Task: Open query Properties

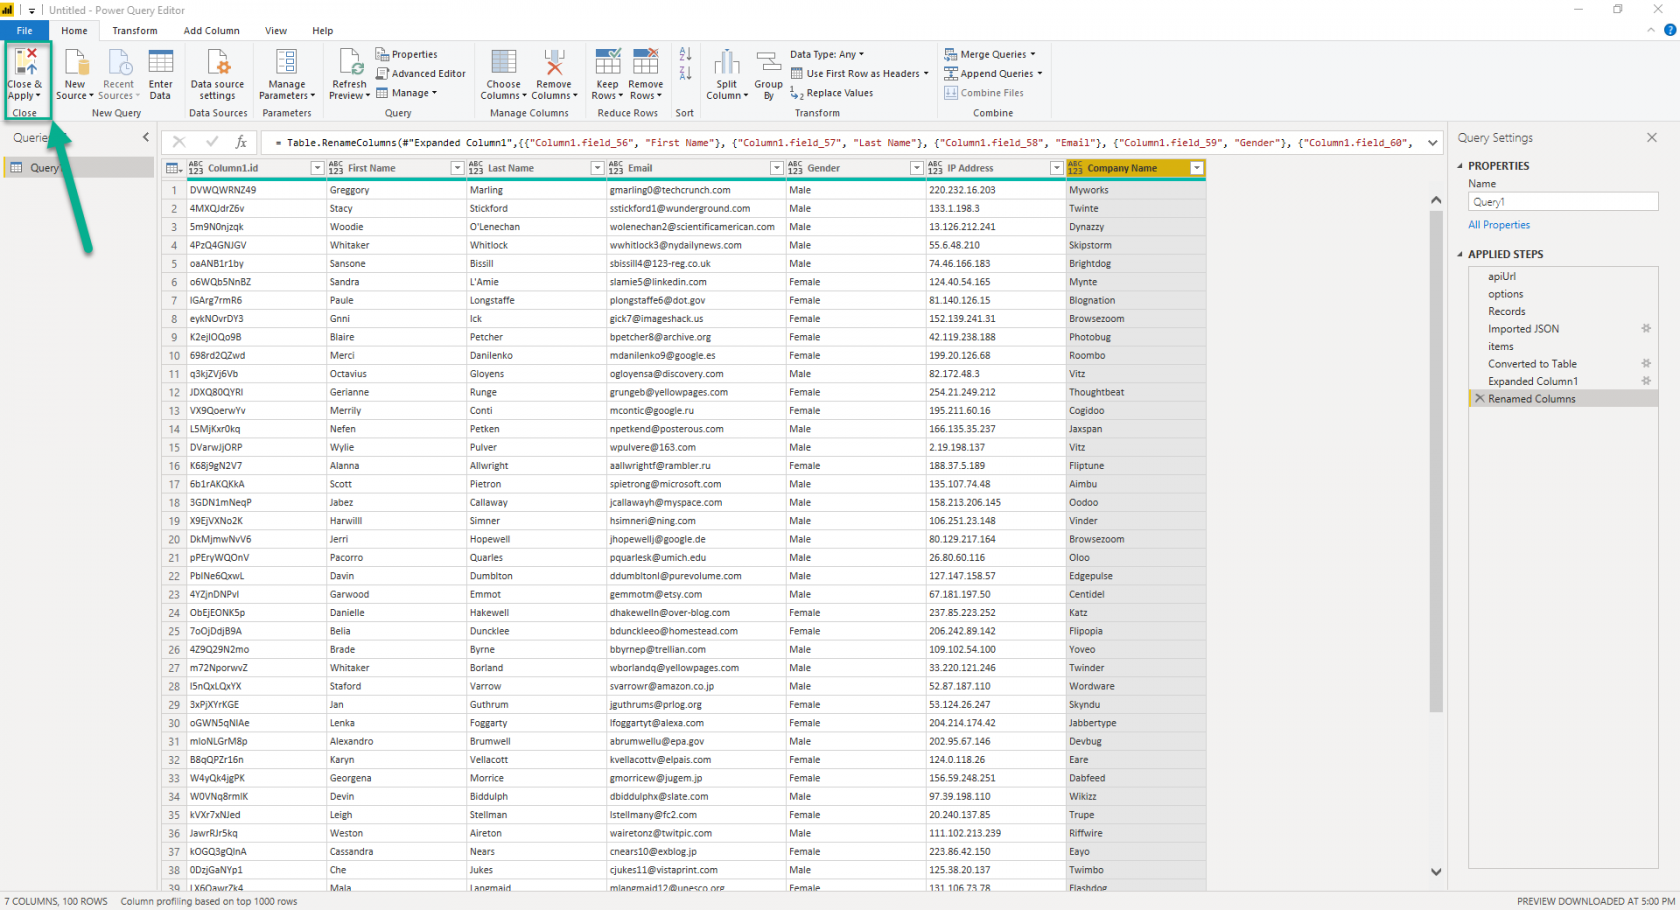Action: (407, 54)
